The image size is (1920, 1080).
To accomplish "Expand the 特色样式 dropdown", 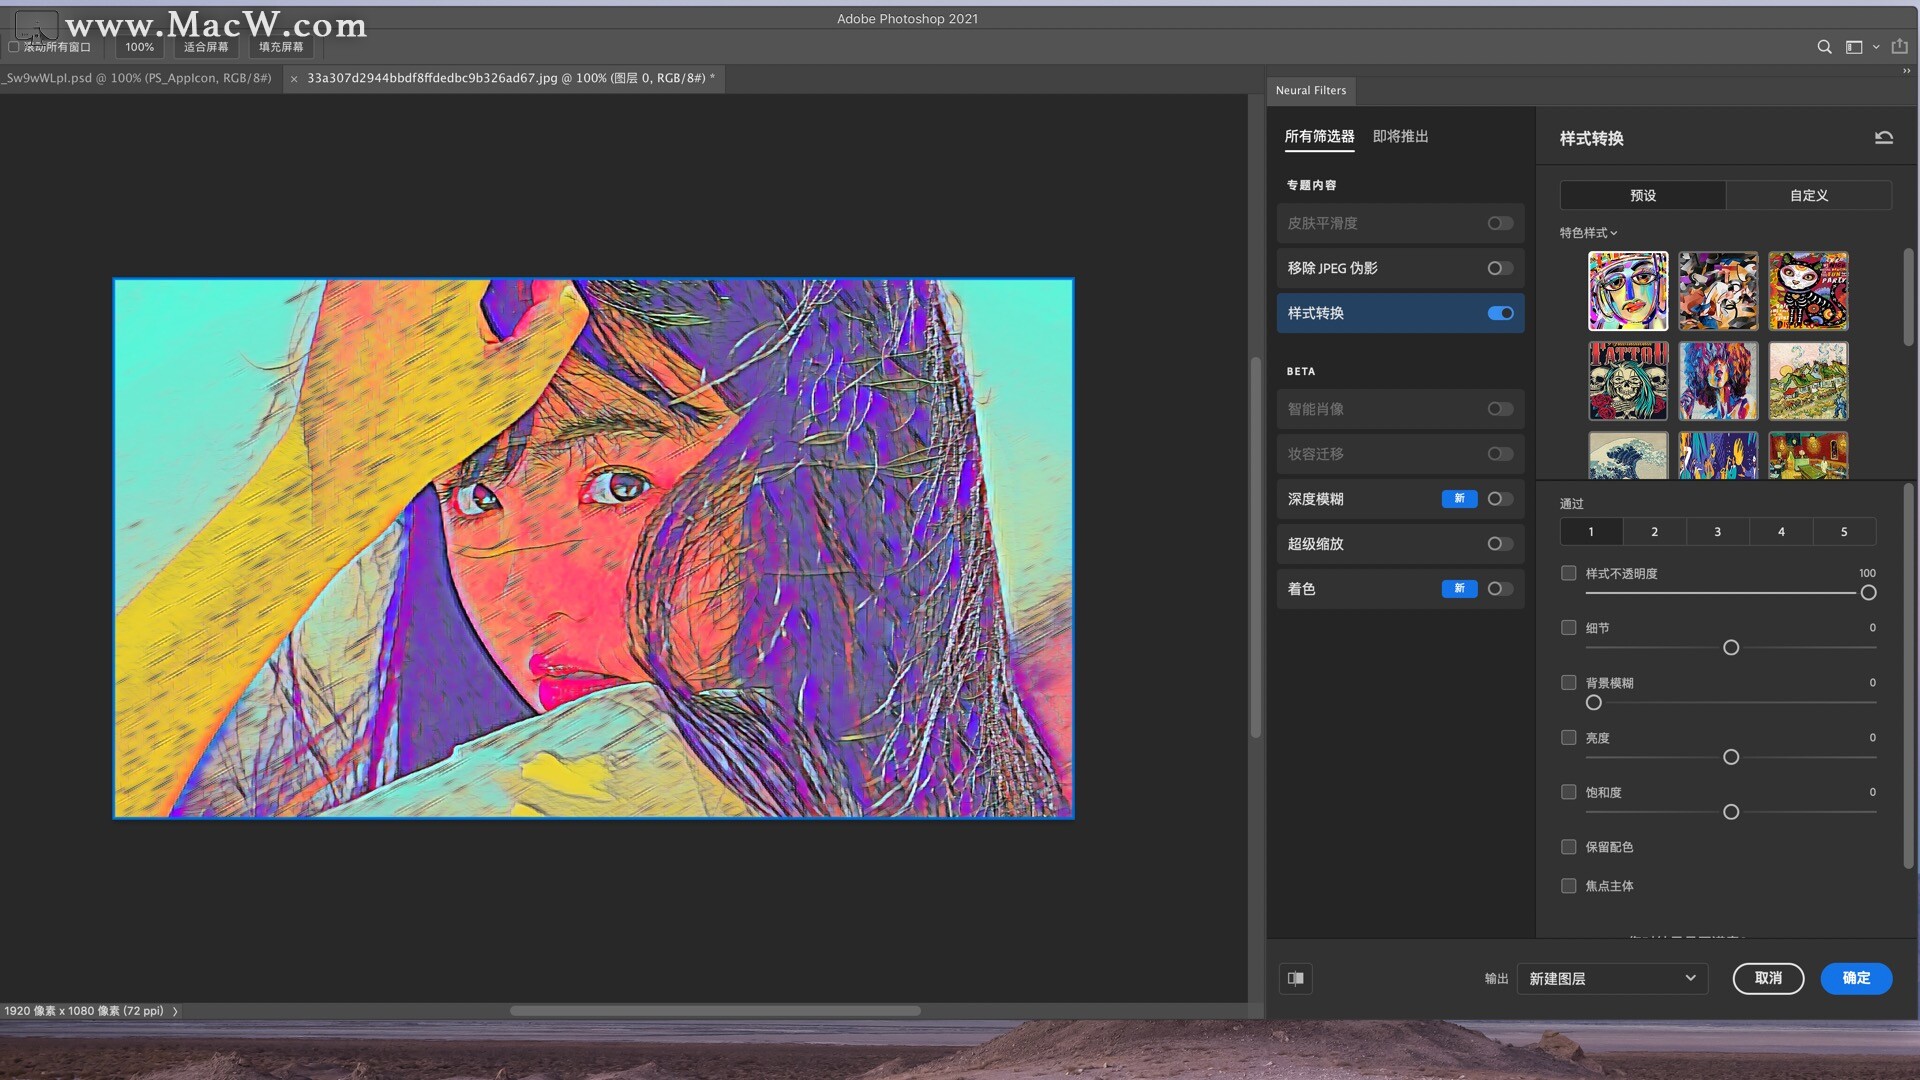I will (1588, 233).
